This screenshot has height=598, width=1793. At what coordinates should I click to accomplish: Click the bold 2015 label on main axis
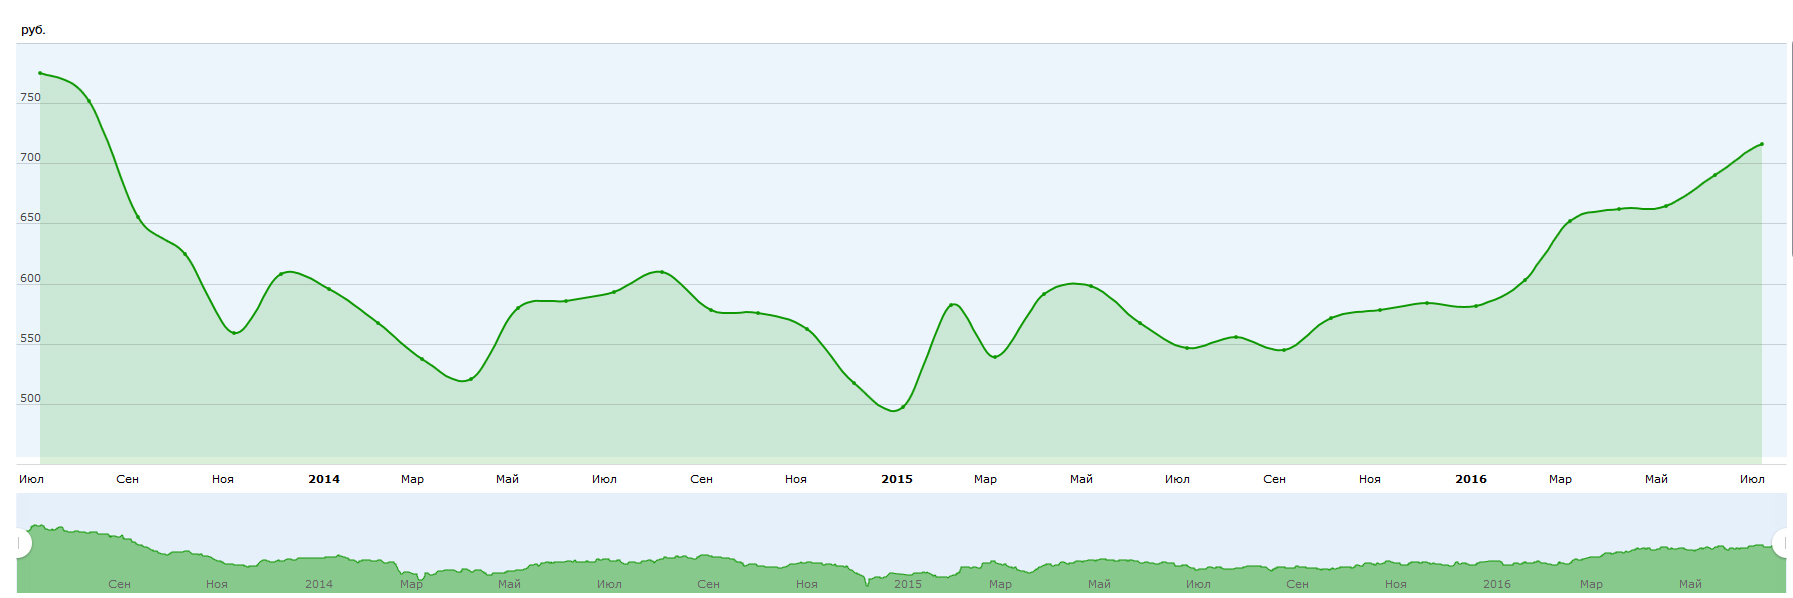click(x=897, y=479)
